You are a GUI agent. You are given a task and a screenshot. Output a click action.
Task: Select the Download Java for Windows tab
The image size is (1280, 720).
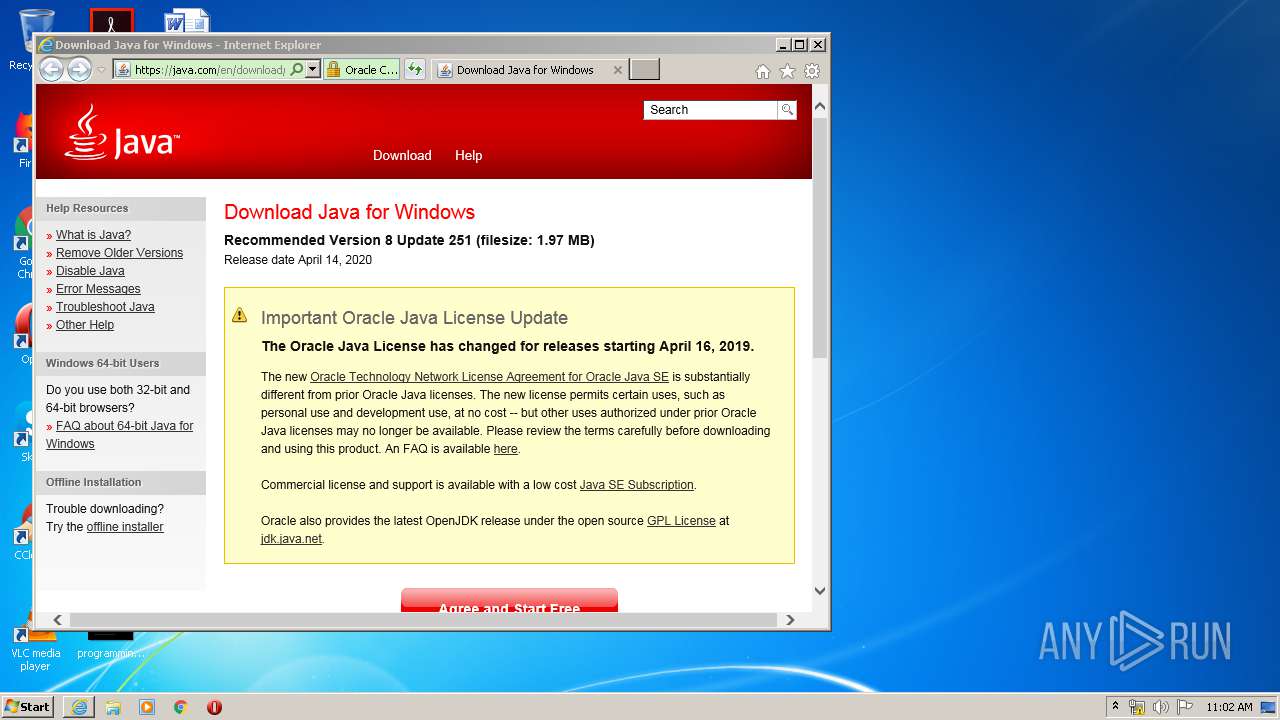pos(524,70)
